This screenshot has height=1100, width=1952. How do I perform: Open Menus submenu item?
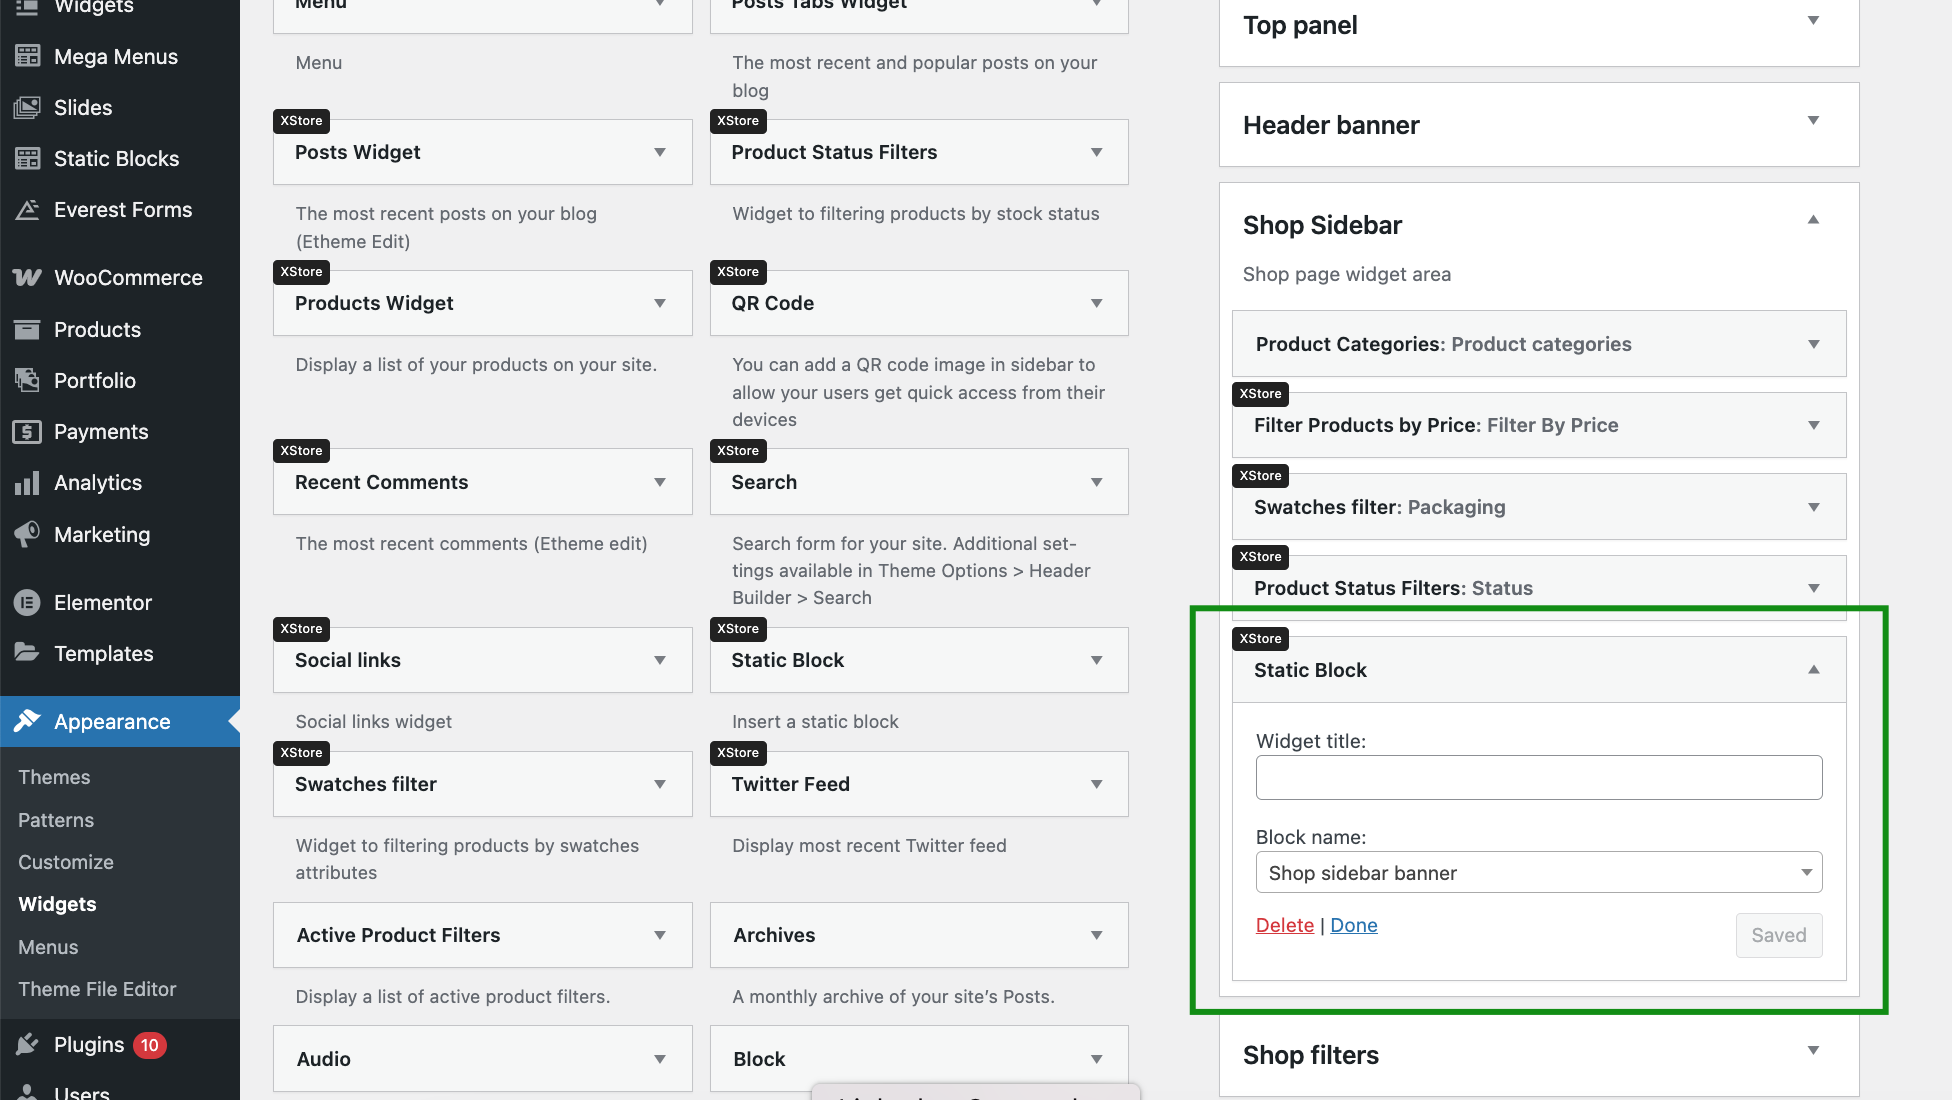(x=48, y=947)
